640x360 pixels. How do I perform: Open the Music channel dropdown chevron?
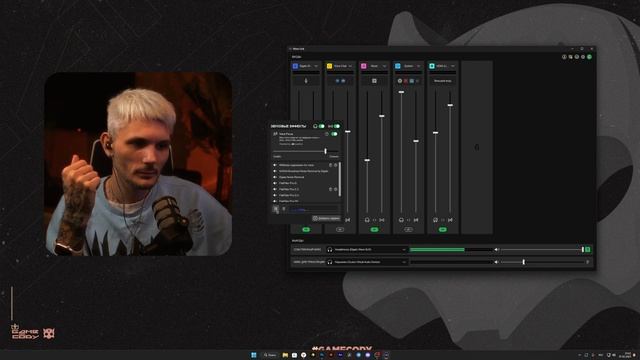(384, 66)
